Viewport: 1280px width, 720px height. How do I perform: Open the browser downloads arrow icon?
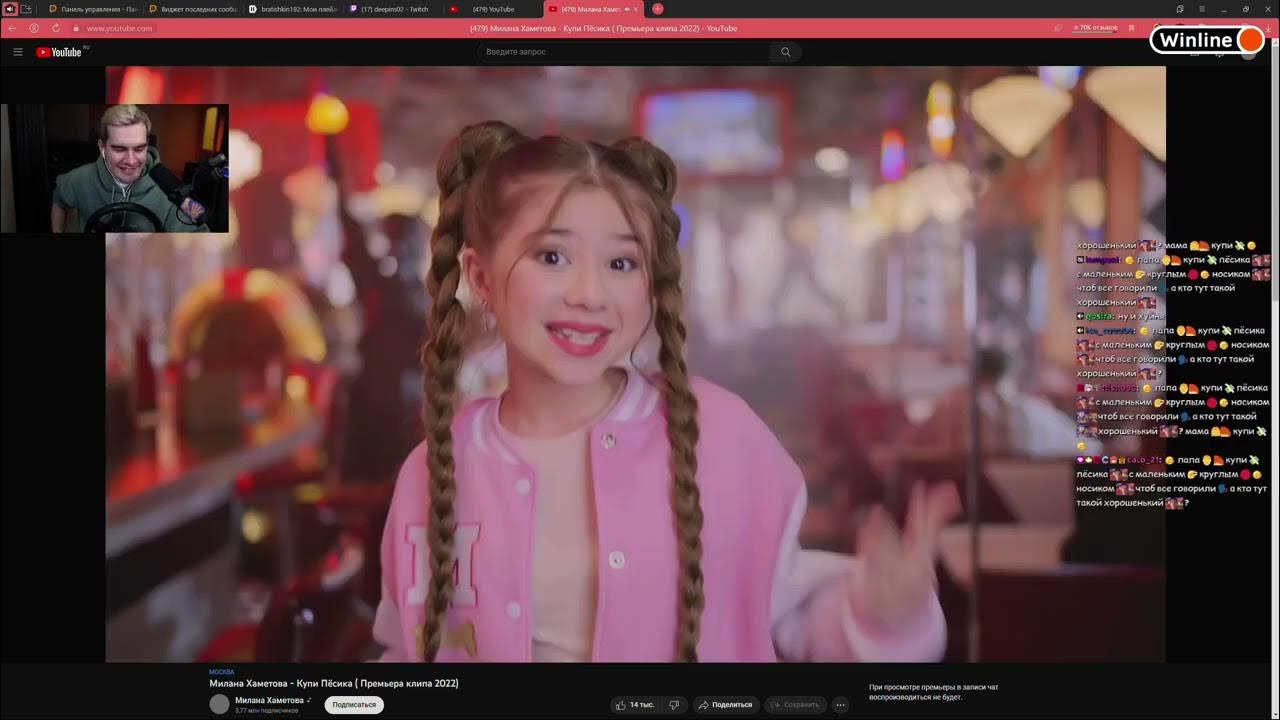(x=1267, y=28)
